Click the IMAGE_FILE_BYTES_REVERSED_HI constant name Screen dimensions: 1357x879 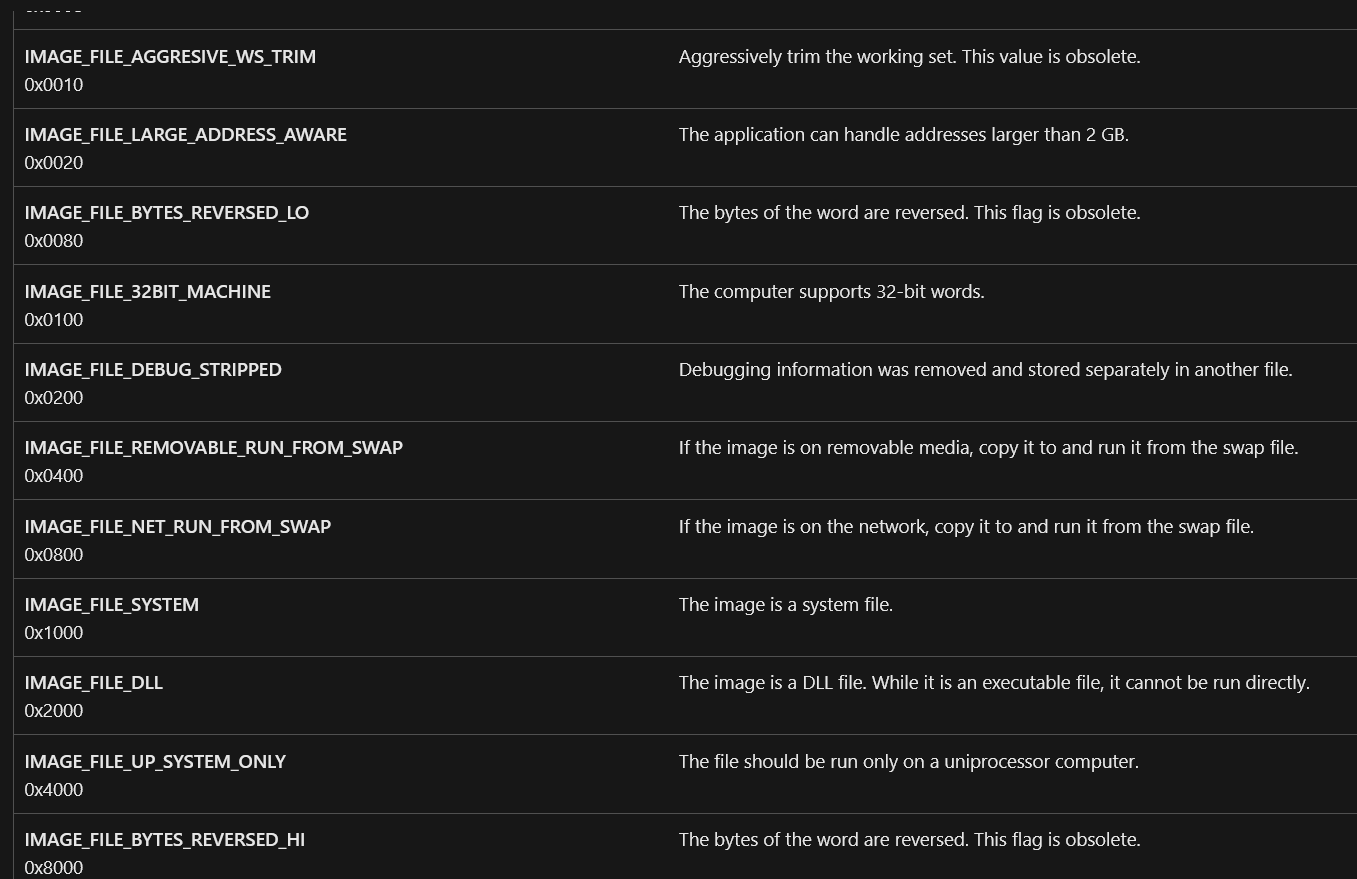(x=165, y=840)
